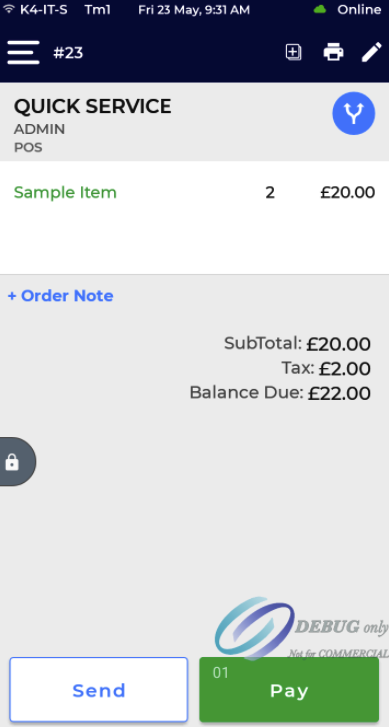
Task: Tap the Tax £2.00 line
Action: pyautogui.click(x=326, y=369)
